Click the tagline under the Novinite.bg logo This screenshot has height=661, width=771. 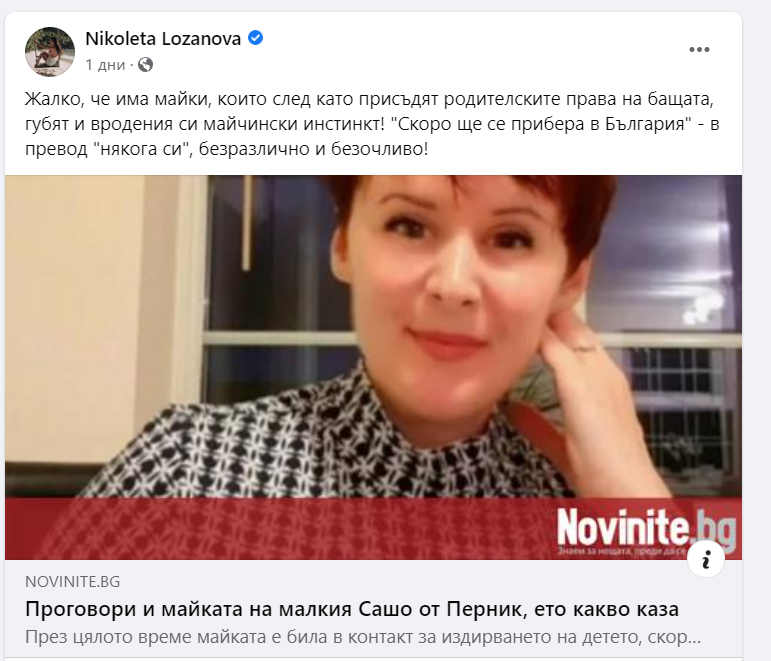pos(622,551)
